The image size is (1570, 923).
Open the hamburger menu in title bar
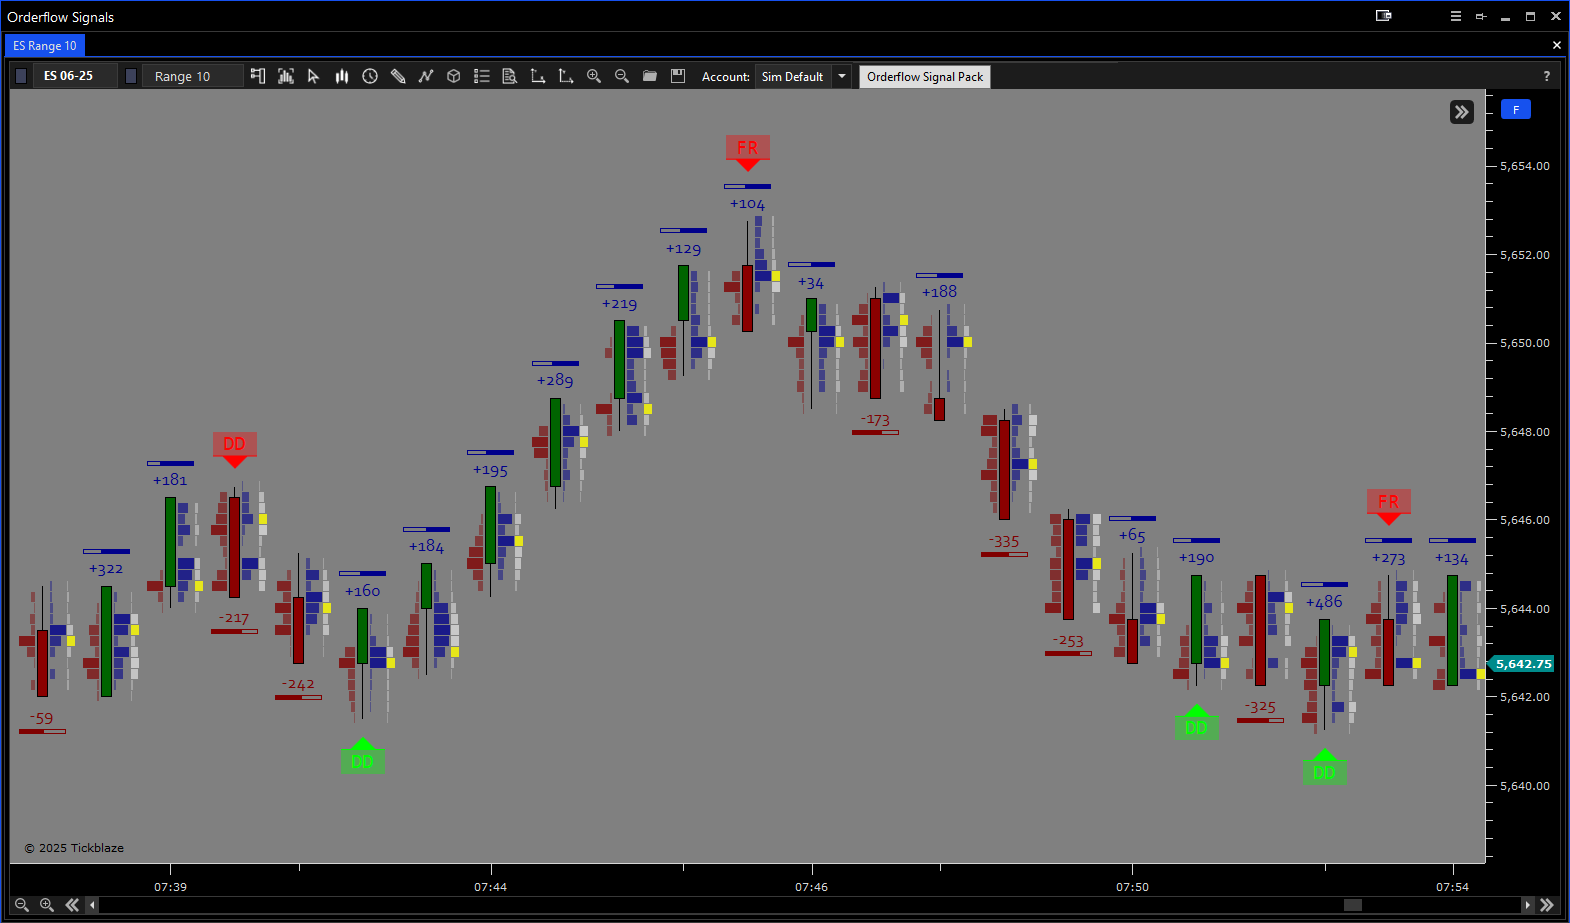click(x=1456, y=16)
